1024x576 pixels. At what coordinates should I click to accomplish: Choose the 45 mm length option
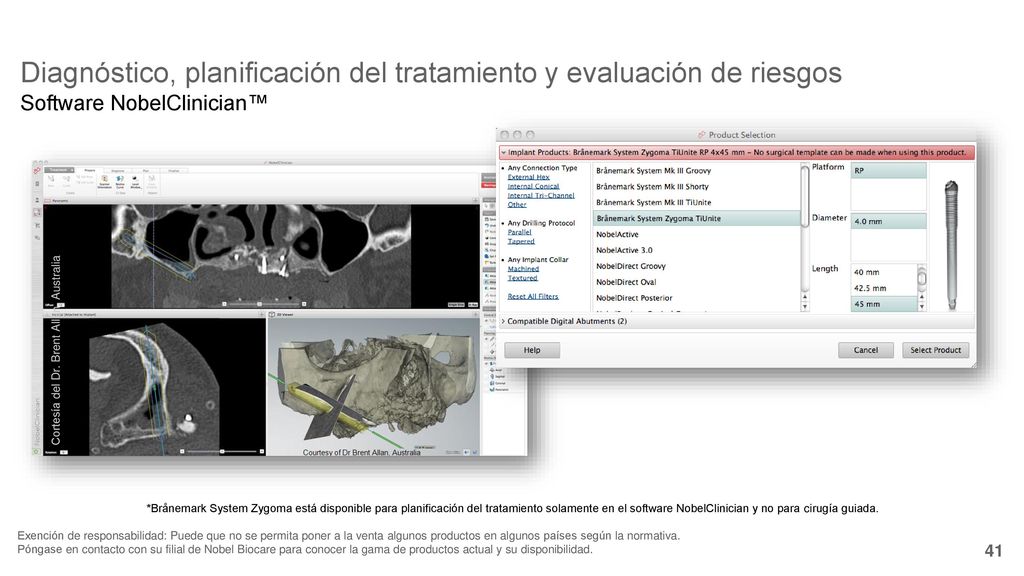(884, 304)
